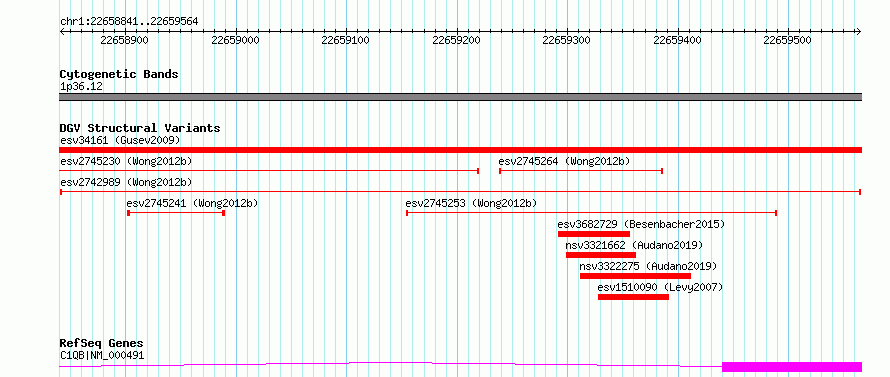
Task: Click the left arrow of the coordinate ruler
Action: pyautogui.click(x=63, y=32)
